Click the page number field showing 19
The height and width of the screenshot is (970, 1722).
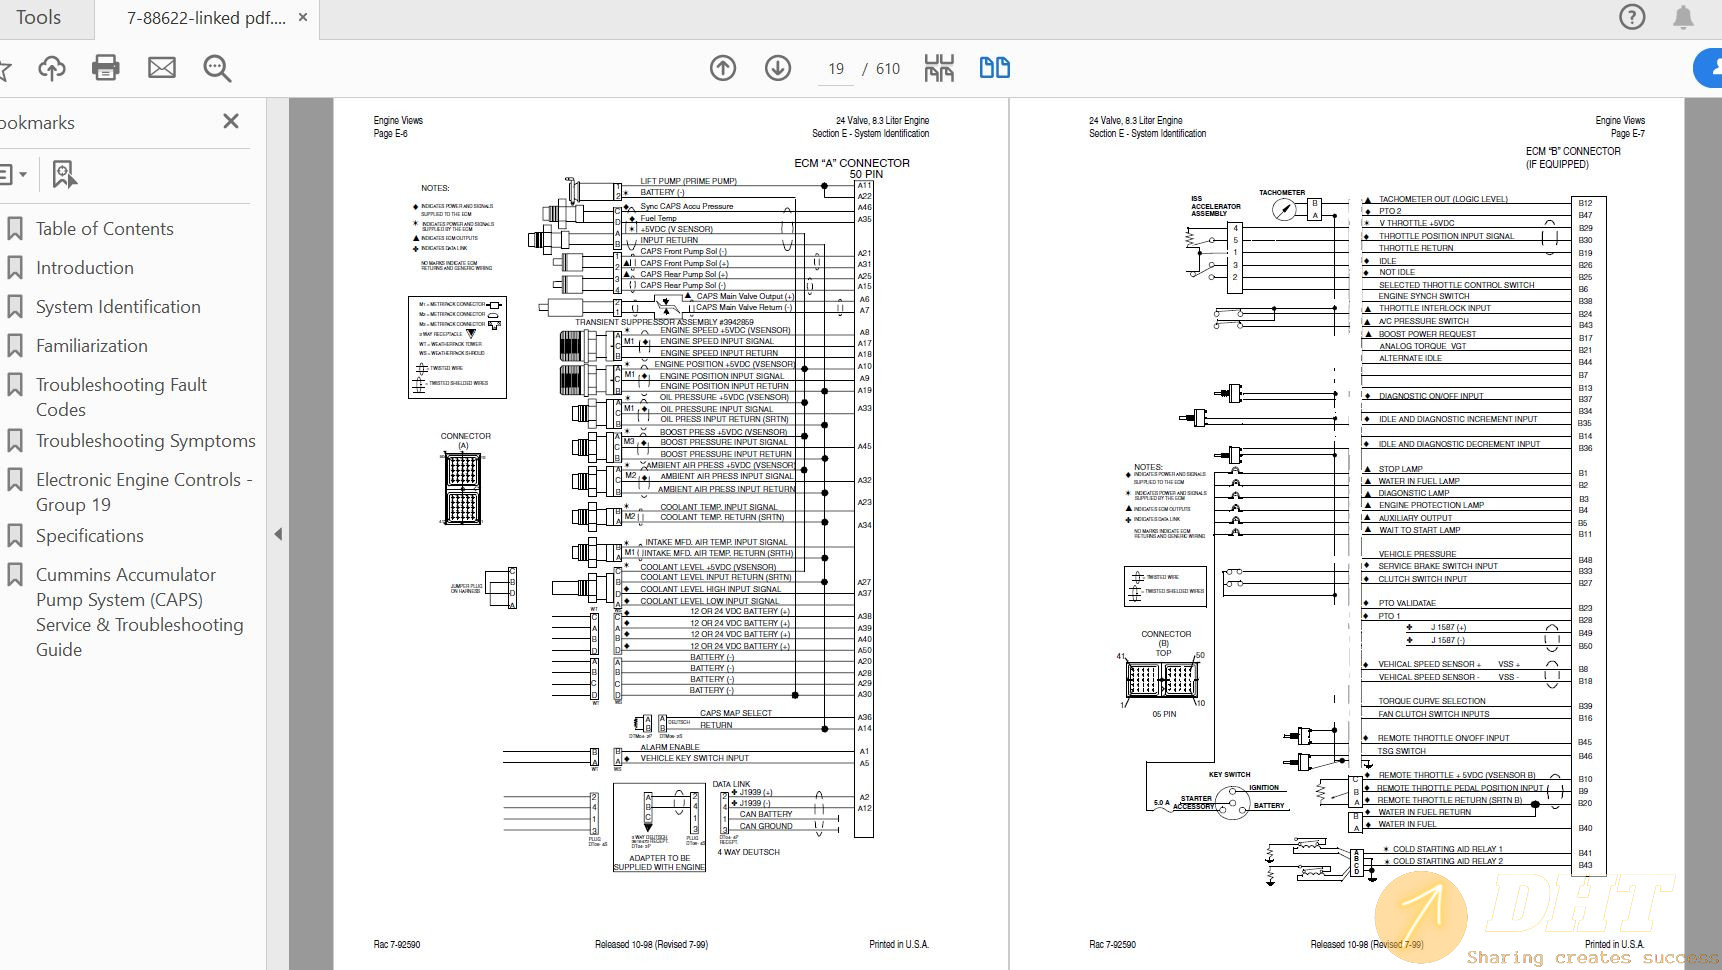836,69
